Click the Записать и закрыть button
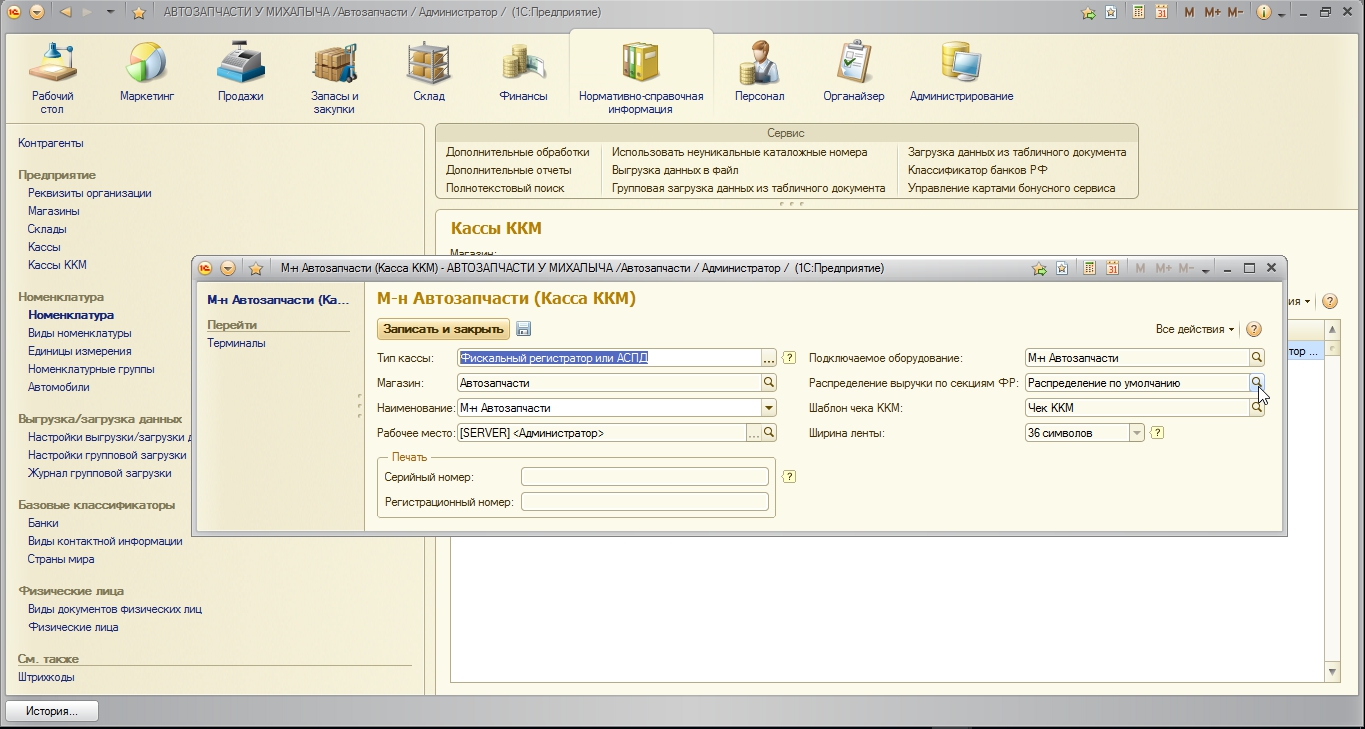The image size is (1365, 729). coord(443,329)
